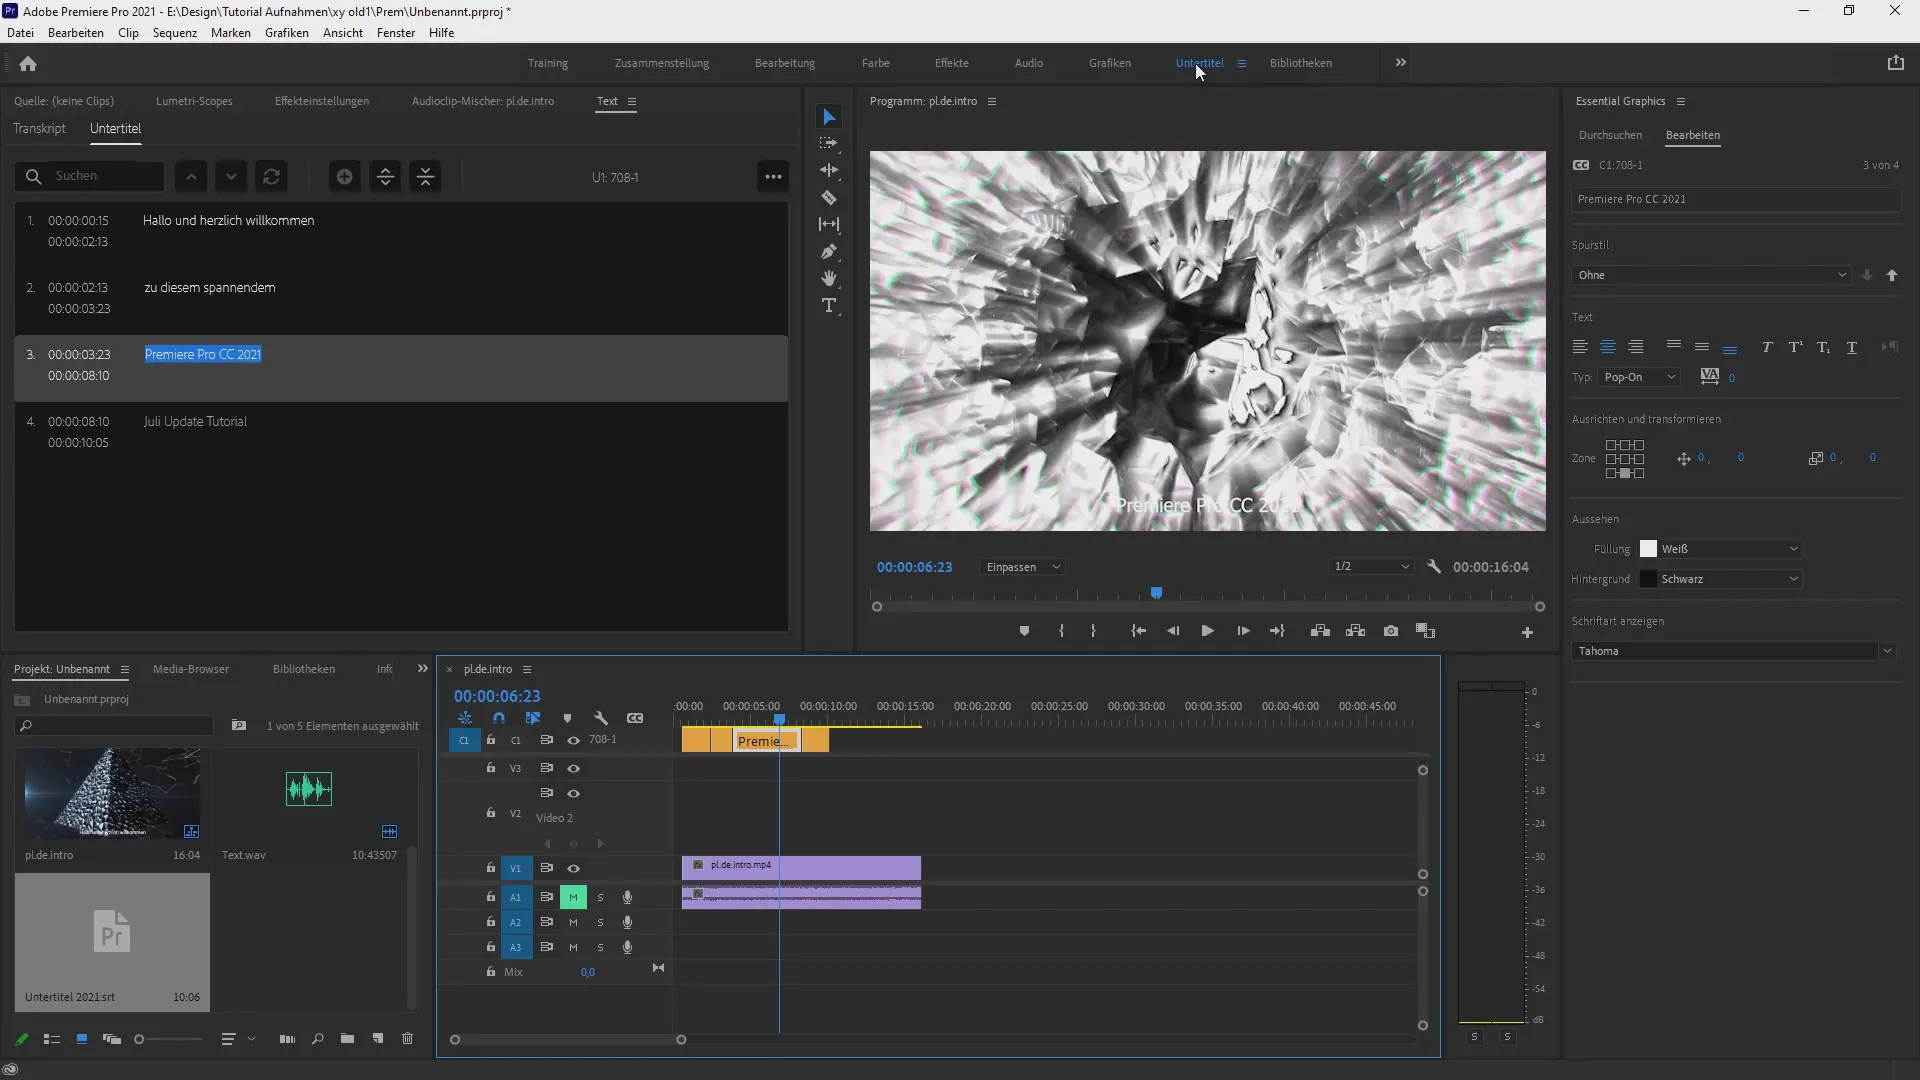Add a marker in the timeline toolbar

(x=567, y=718)
